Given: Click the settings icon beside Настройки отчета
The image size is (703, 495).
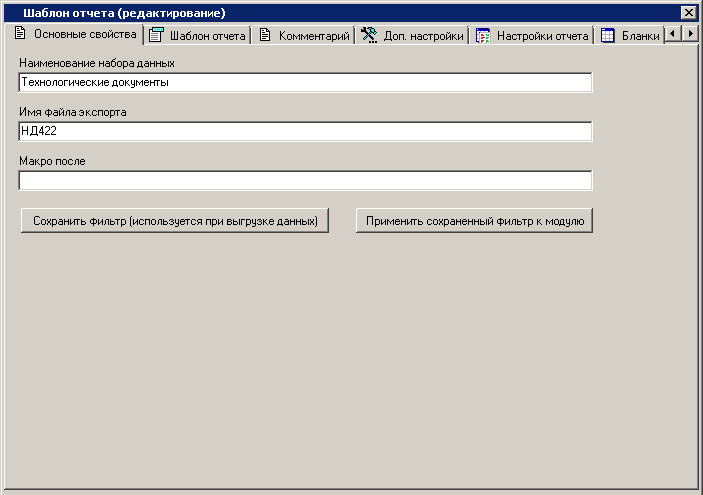Looking at the screenshot, I should coord(482,36).
